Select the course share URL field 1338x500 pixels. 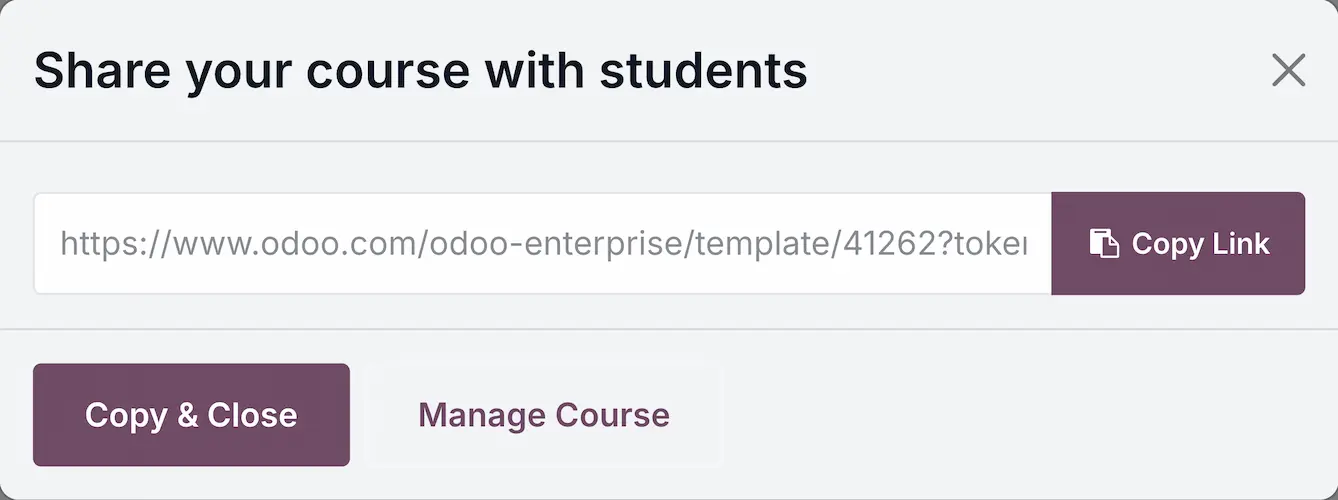(543, 244)
